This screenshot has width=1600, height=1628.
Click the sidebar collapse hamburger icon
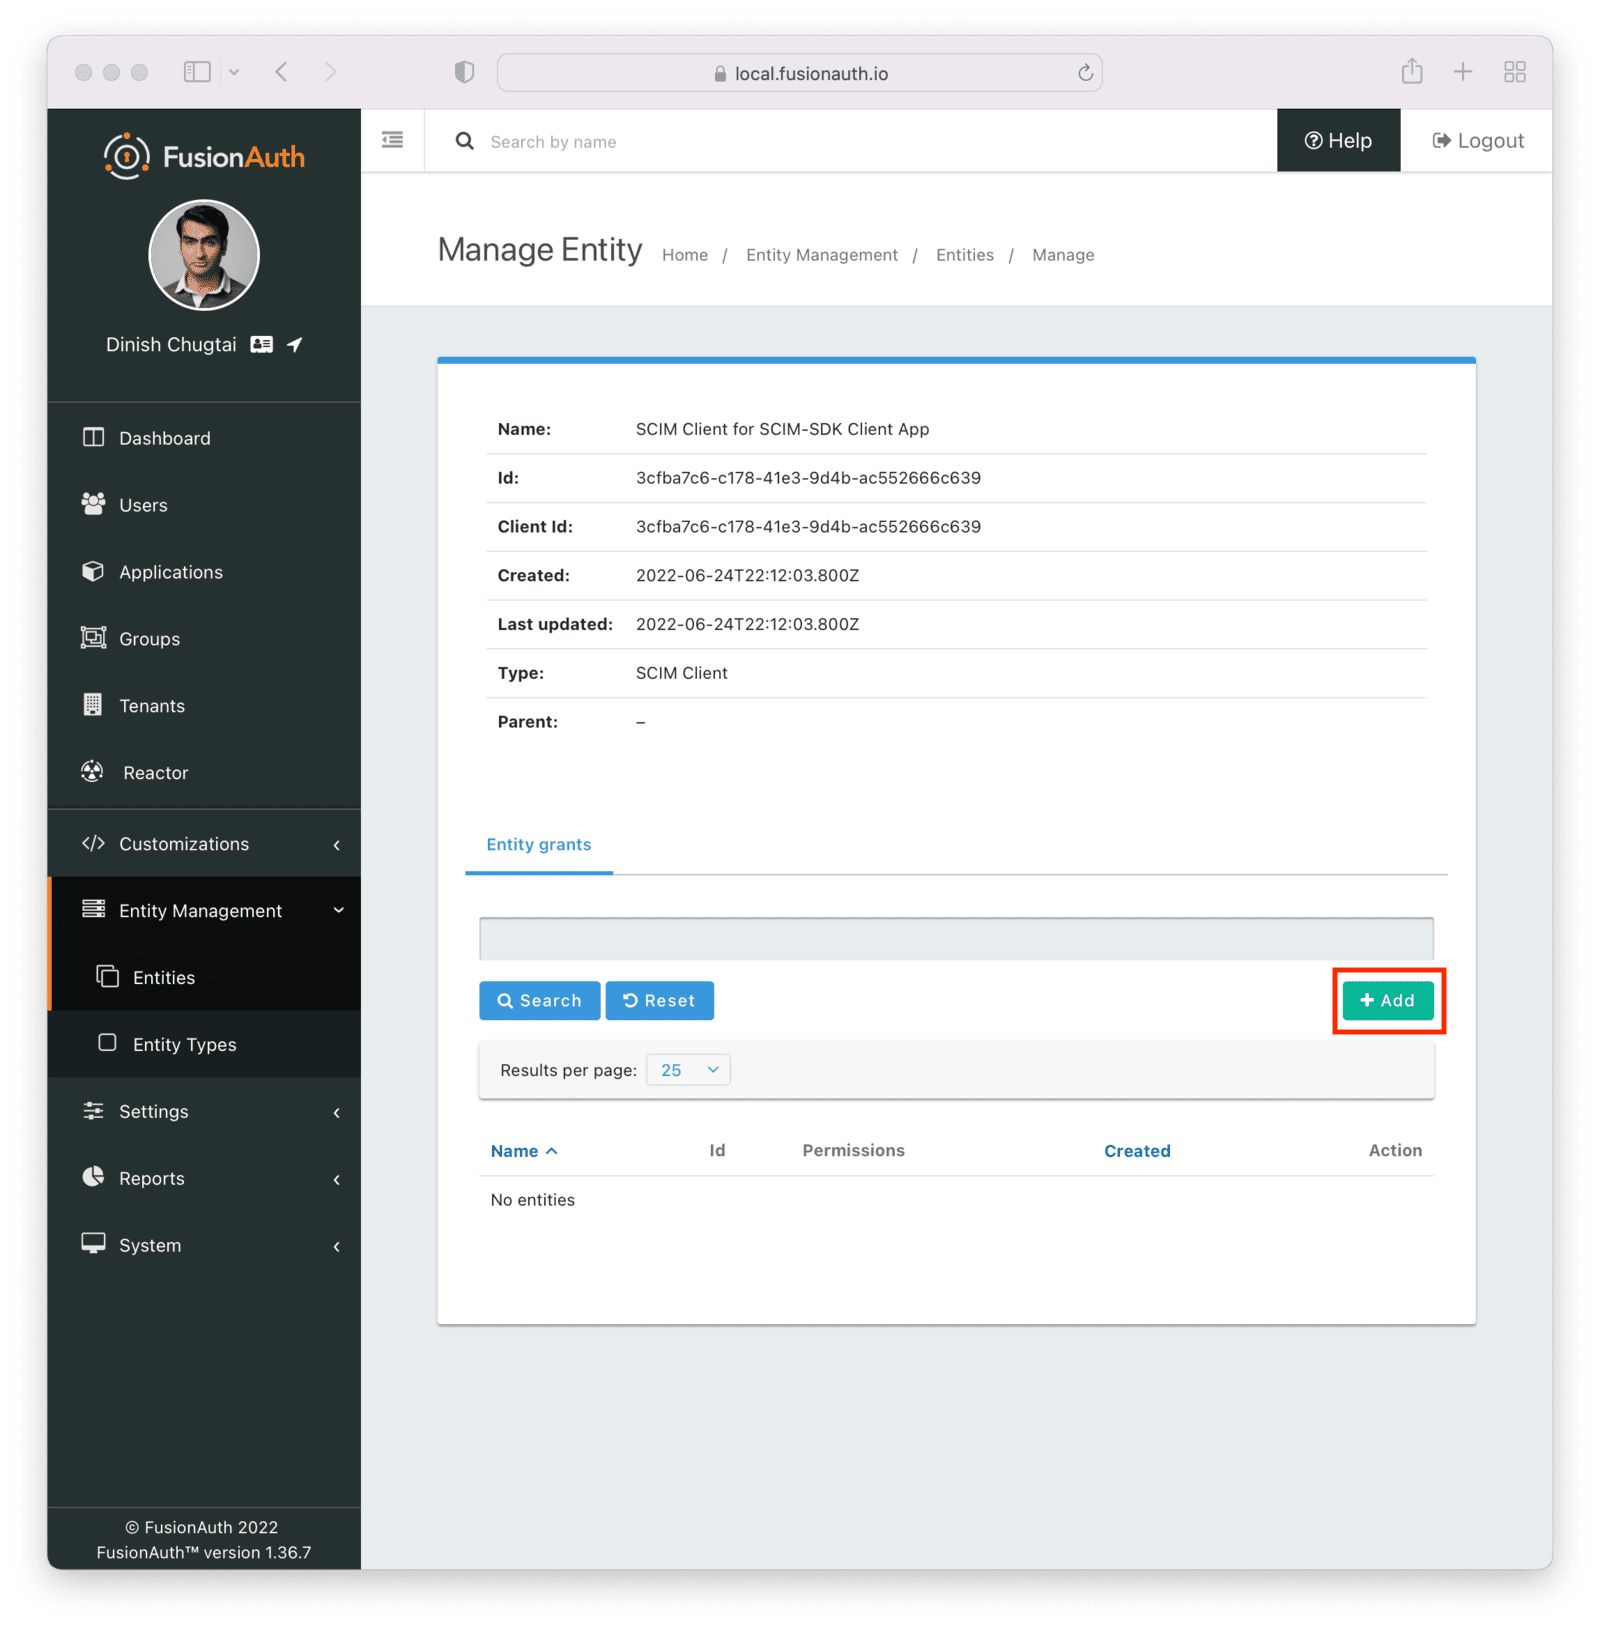tap(392, 140)
